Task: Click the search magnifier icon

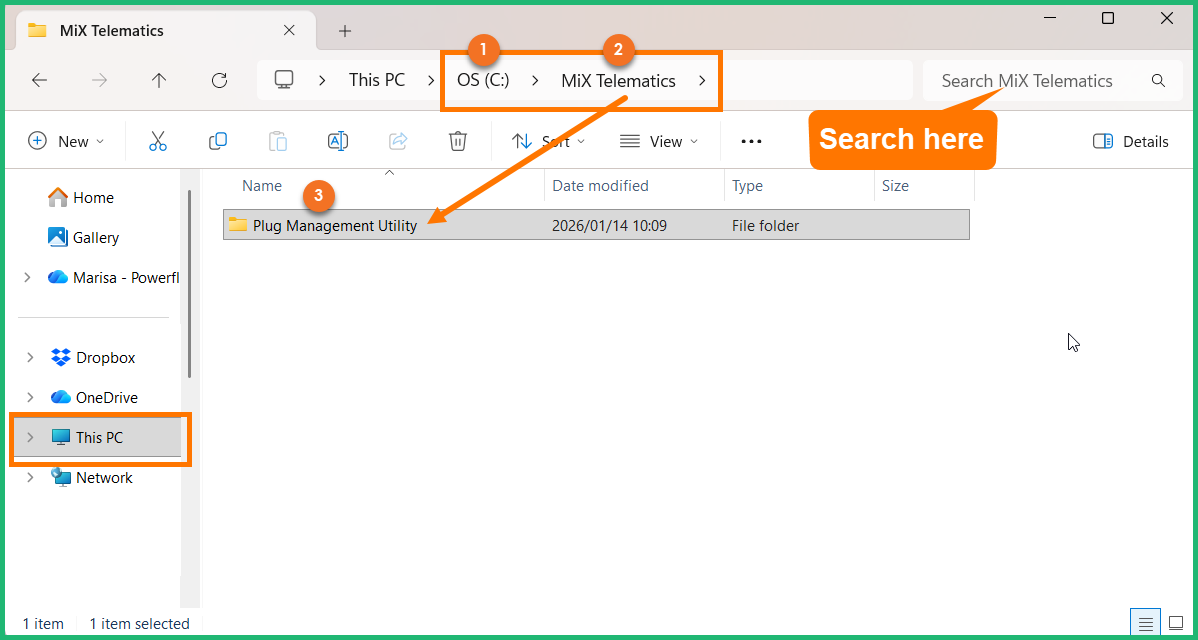Action: click(1158, 80)
